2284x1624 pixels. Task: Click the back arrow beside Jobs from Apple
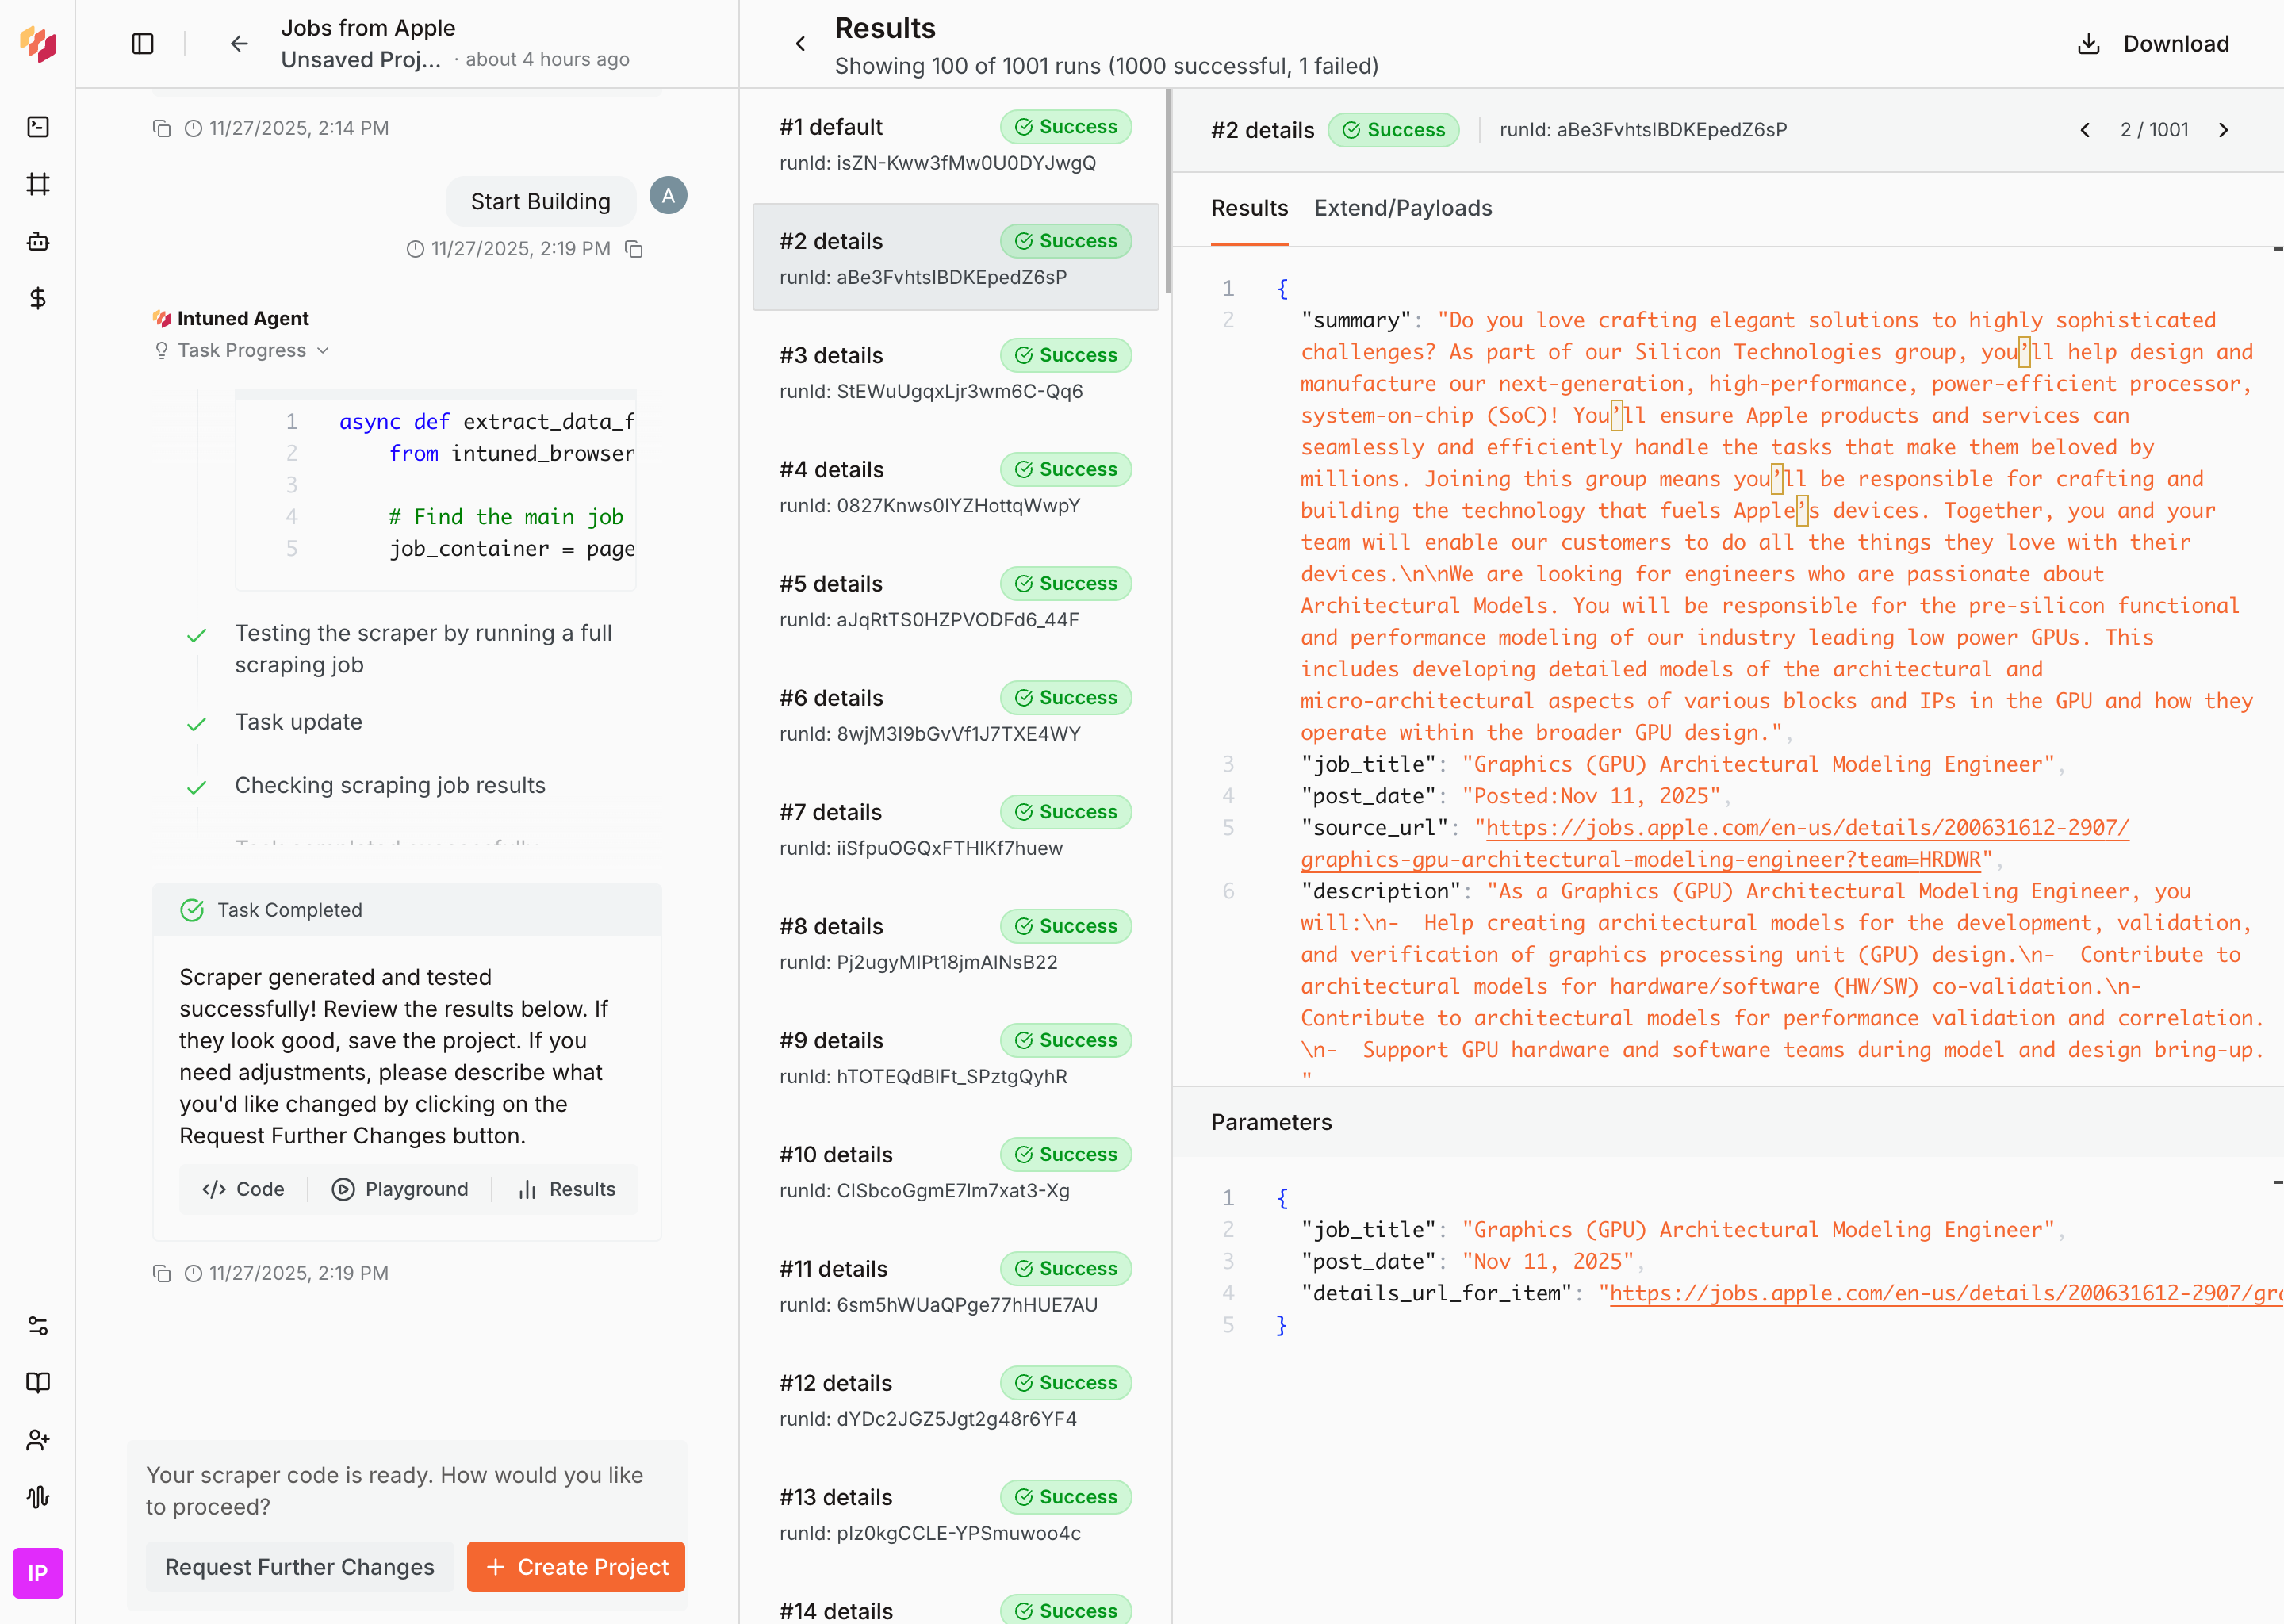tap(239, 44)
